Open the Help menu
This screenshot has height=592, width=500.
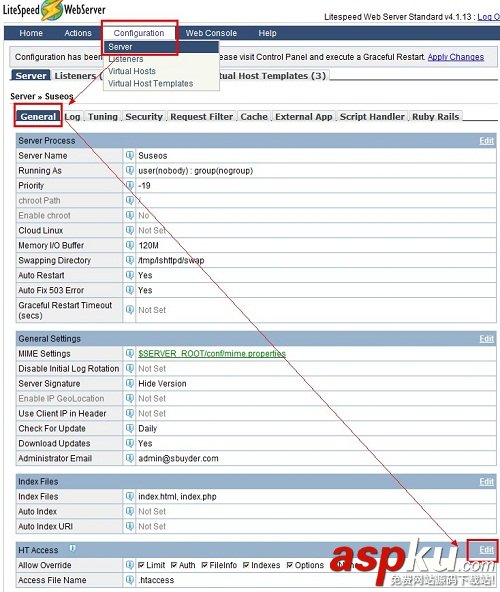click(x=267, y=33)
